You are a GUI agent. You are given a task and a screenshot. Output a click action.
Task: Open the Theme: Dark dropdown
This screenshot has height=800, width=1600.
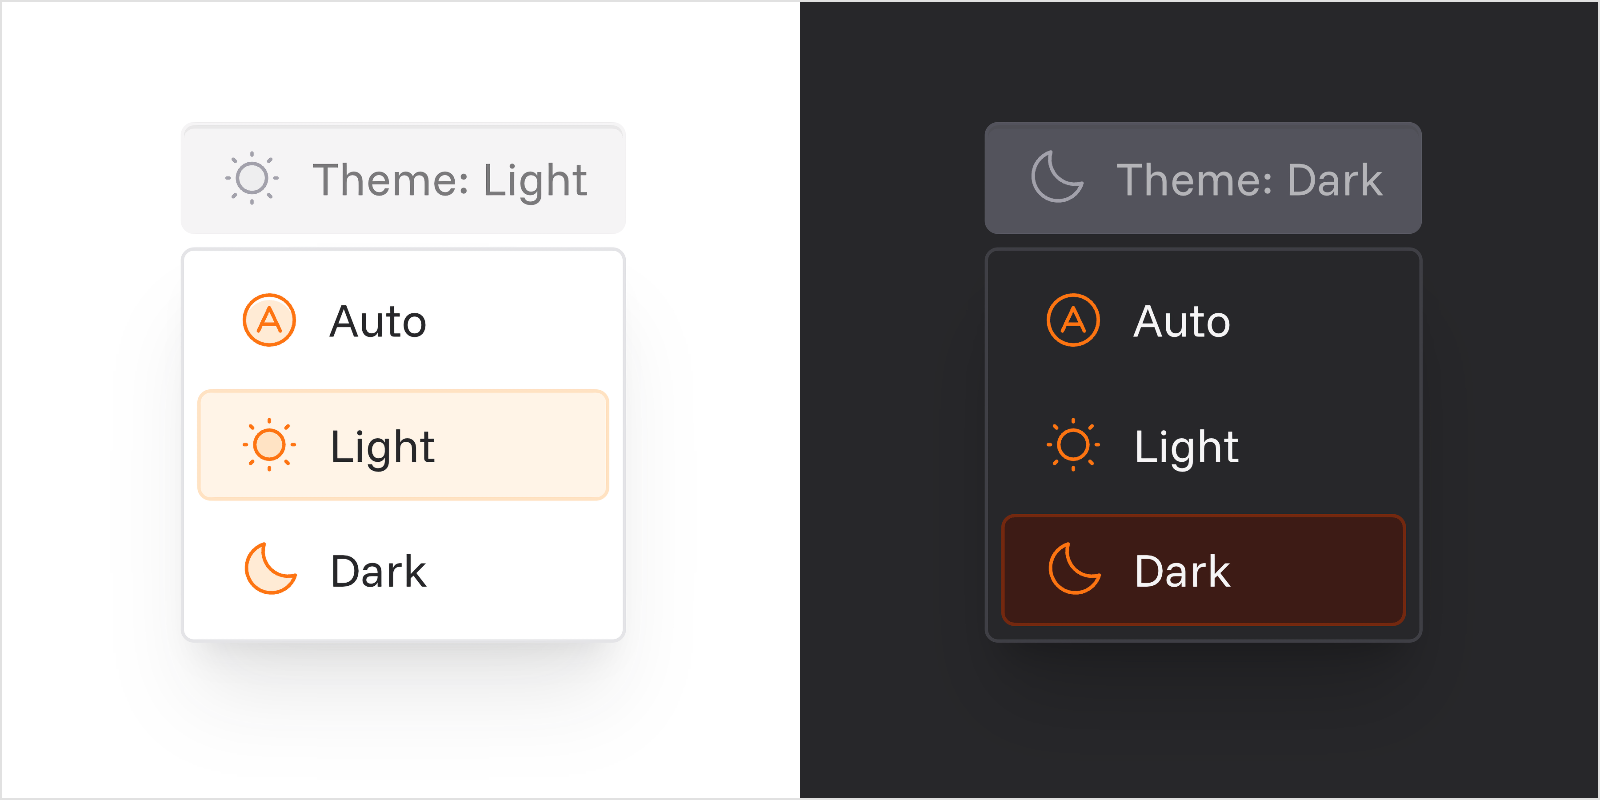click(x=1203, y=179)
